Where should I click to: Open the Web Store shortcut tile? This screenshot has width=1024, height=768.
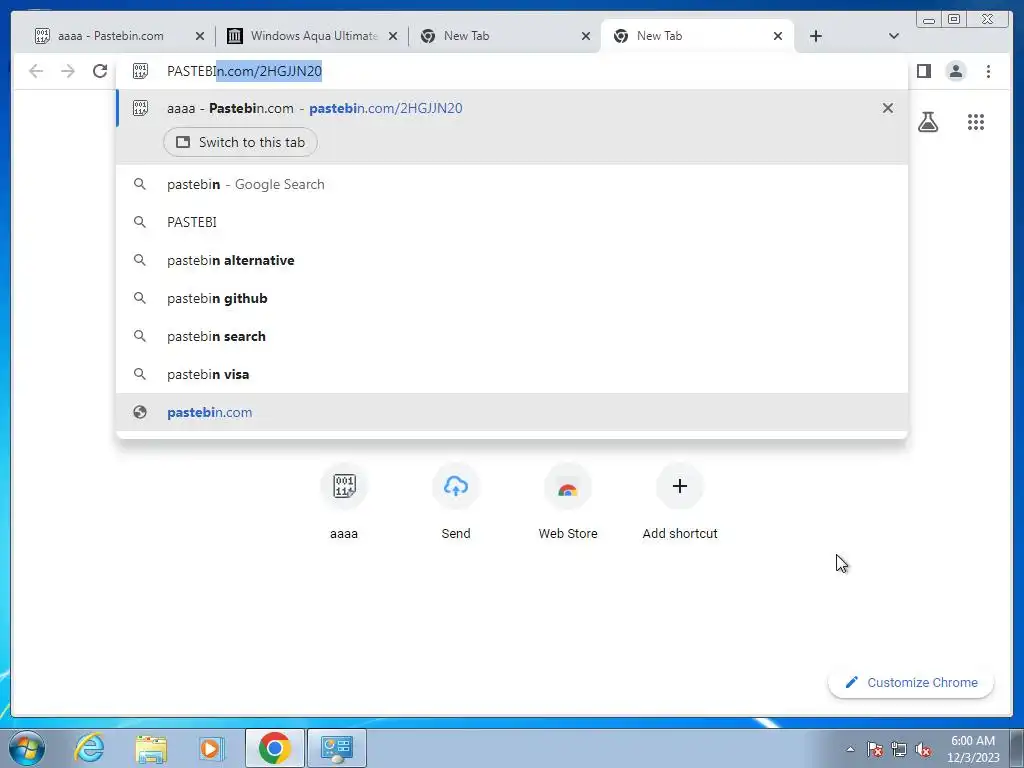tap(568, 502)
